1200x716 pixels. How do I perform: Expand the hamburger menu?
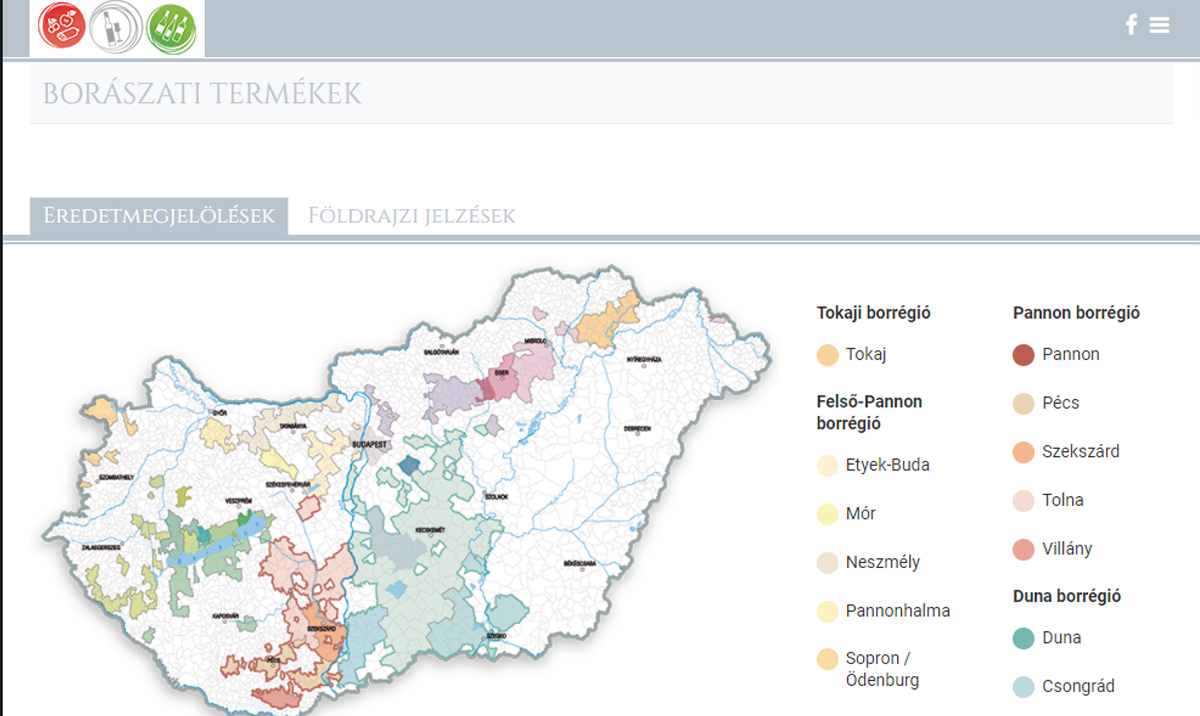pos(1159,25)
